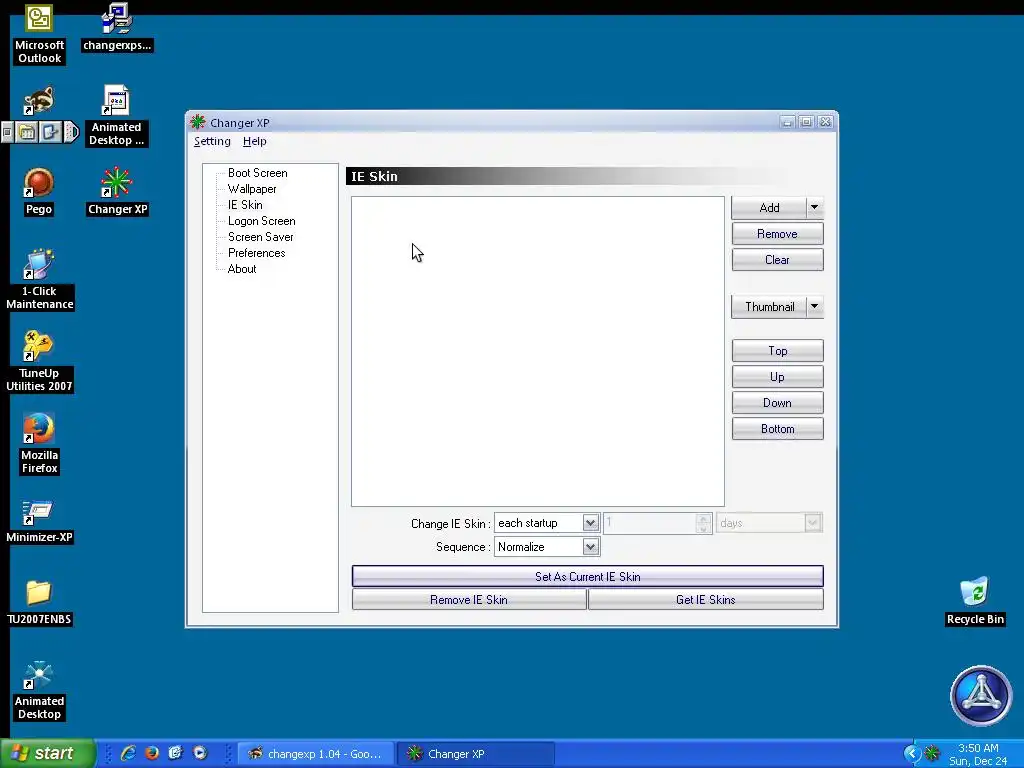
Task: Click the Clear button
Action: tap(777, 260)
